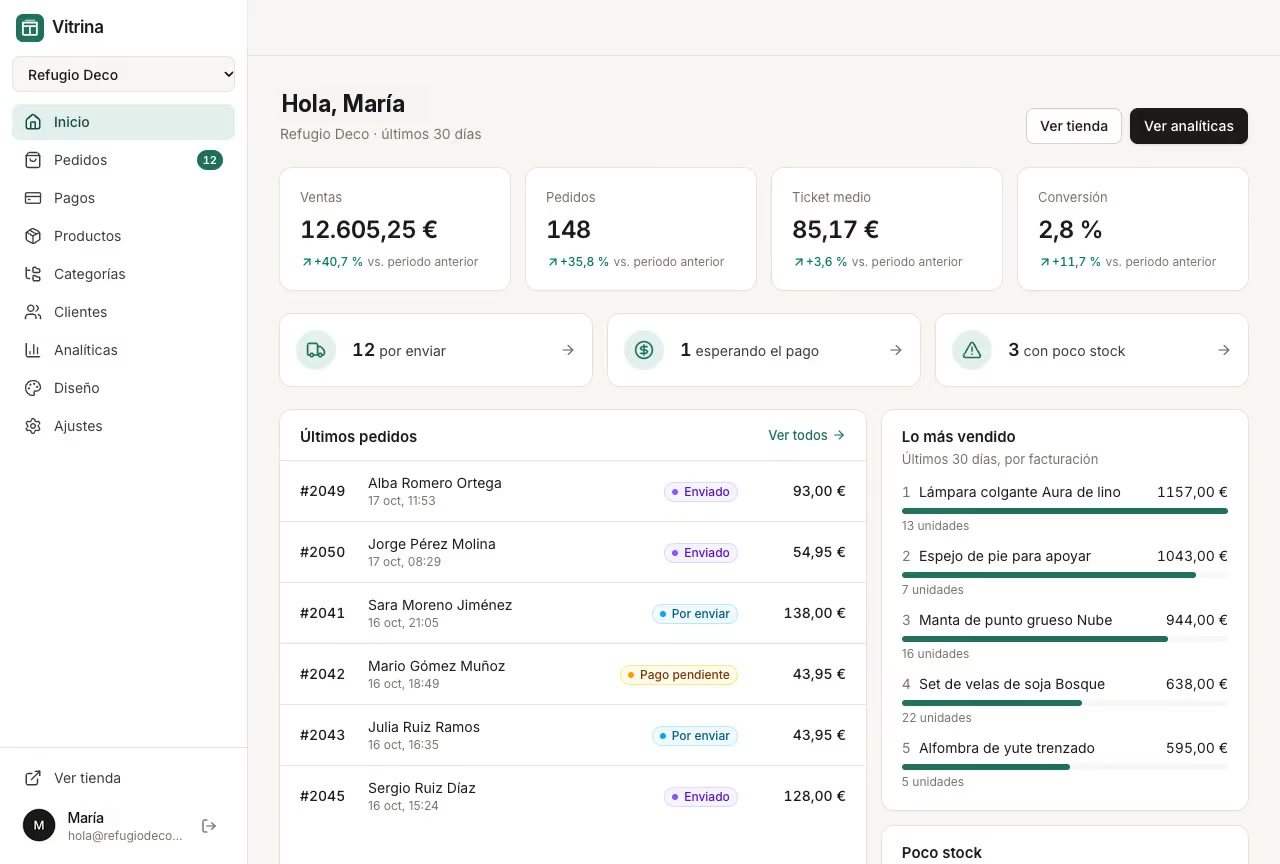Viewport: 1280px width, 864px height.
Task: Click the Productos box icon
Action: [x=33, y=236]
